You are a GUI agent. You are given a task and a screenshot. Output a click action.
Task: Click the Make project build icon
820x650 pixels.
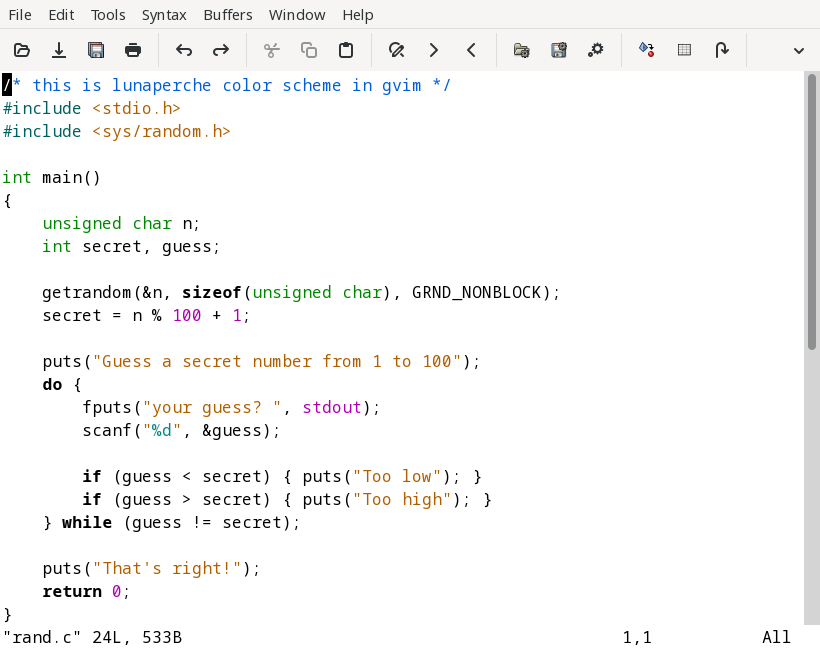pos(646,50)
